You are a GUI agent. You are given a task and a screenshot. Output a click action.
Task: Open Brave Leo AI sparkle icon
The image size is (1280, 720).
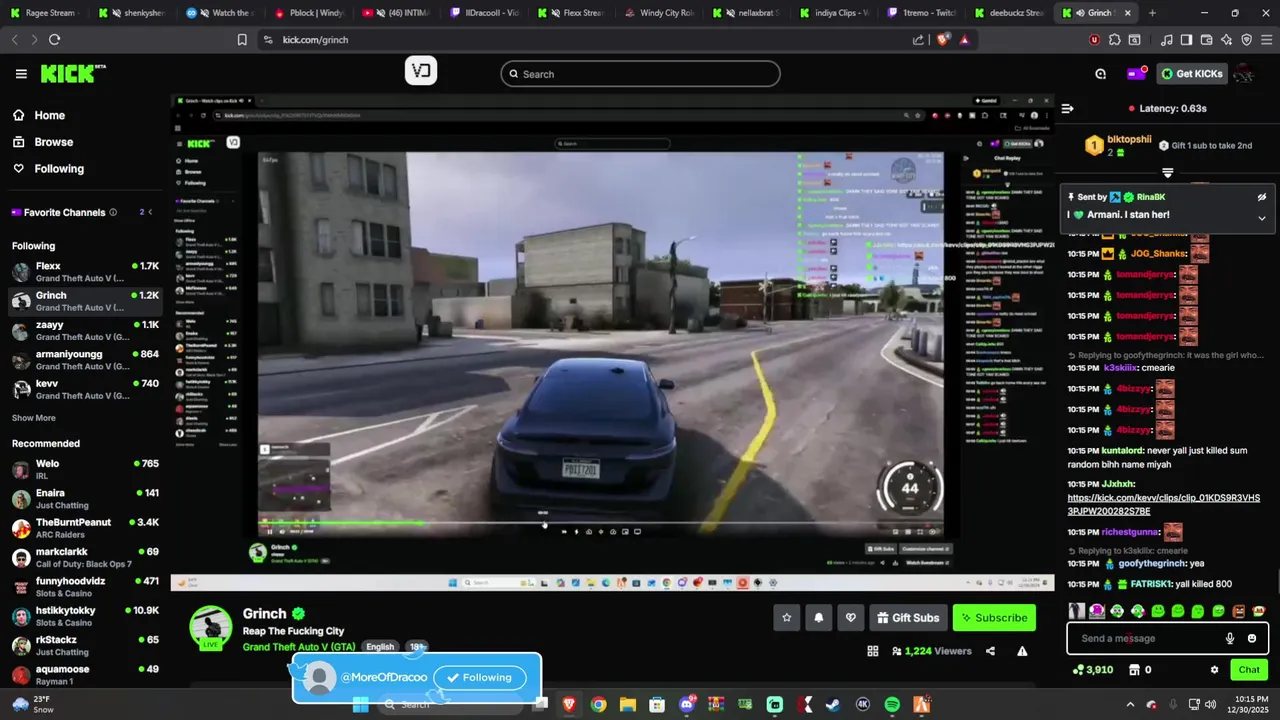(1227, 39)
